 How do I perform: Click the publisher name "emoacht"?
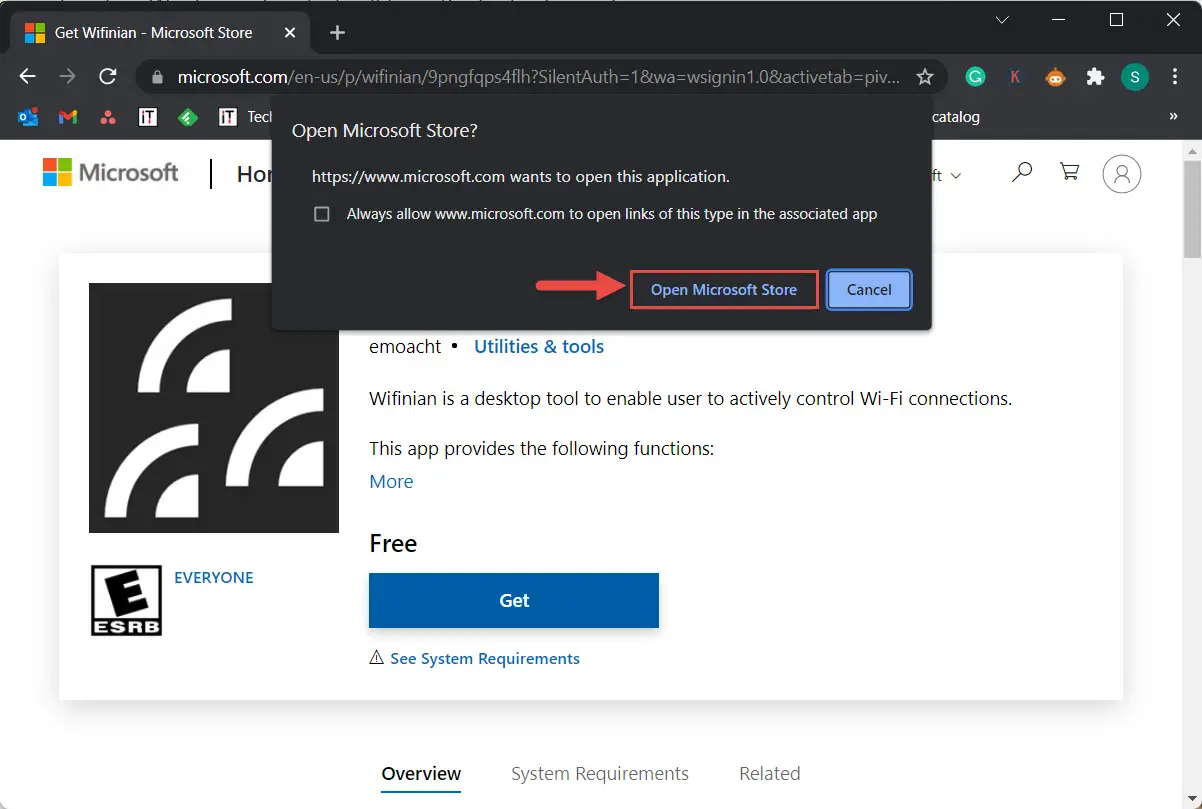point(406,346)
